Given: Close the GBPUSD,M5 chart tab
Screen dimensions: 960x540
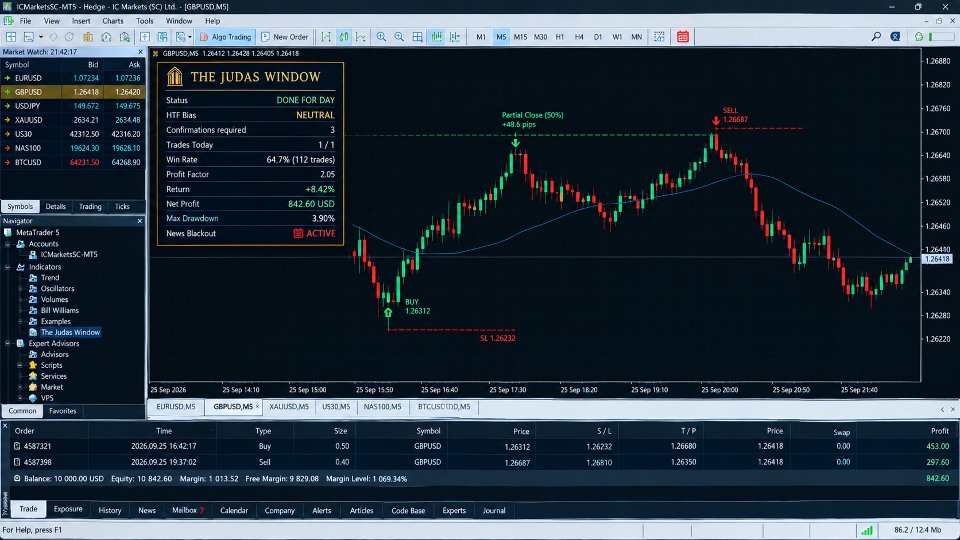Looking at the screenshot, I should [257, 407].
